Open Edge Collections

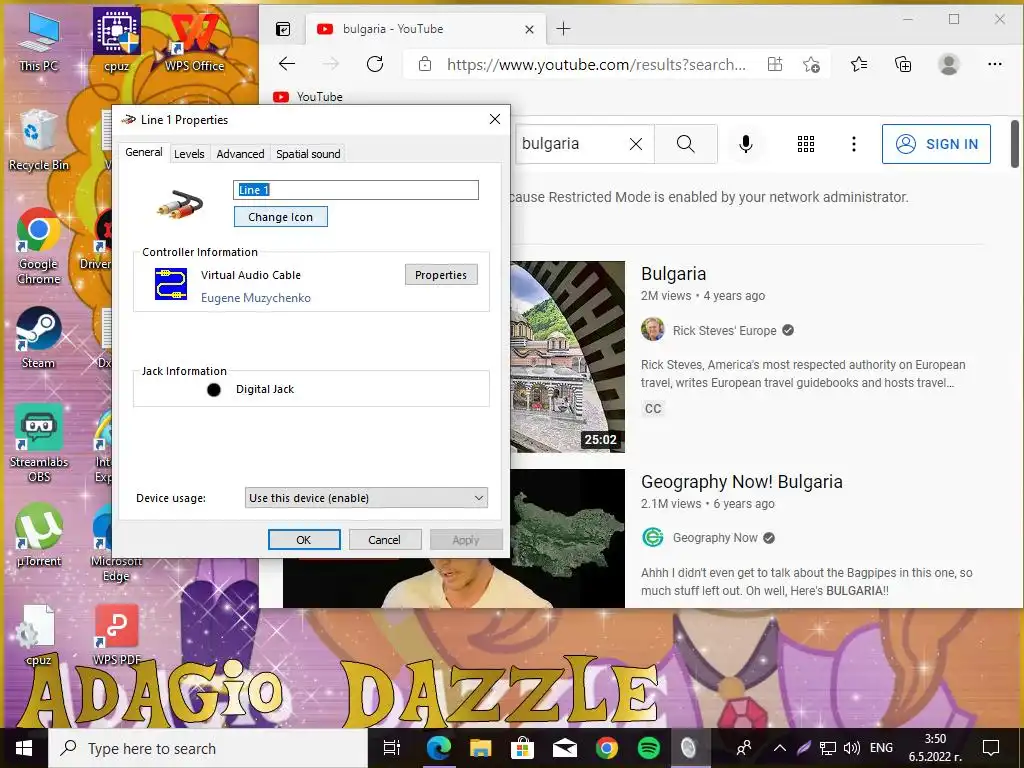903,64
